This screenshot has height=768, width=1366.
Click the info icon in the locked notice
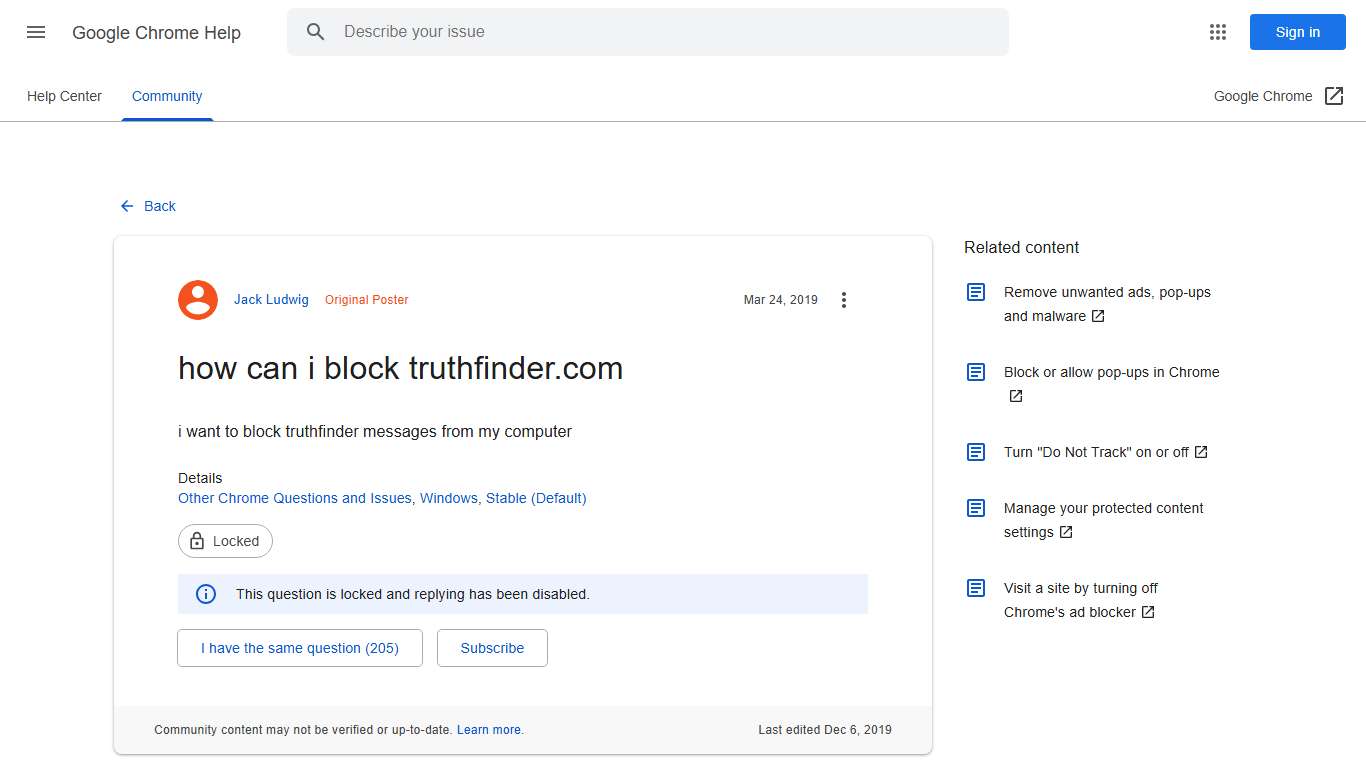tap(205, 593)
